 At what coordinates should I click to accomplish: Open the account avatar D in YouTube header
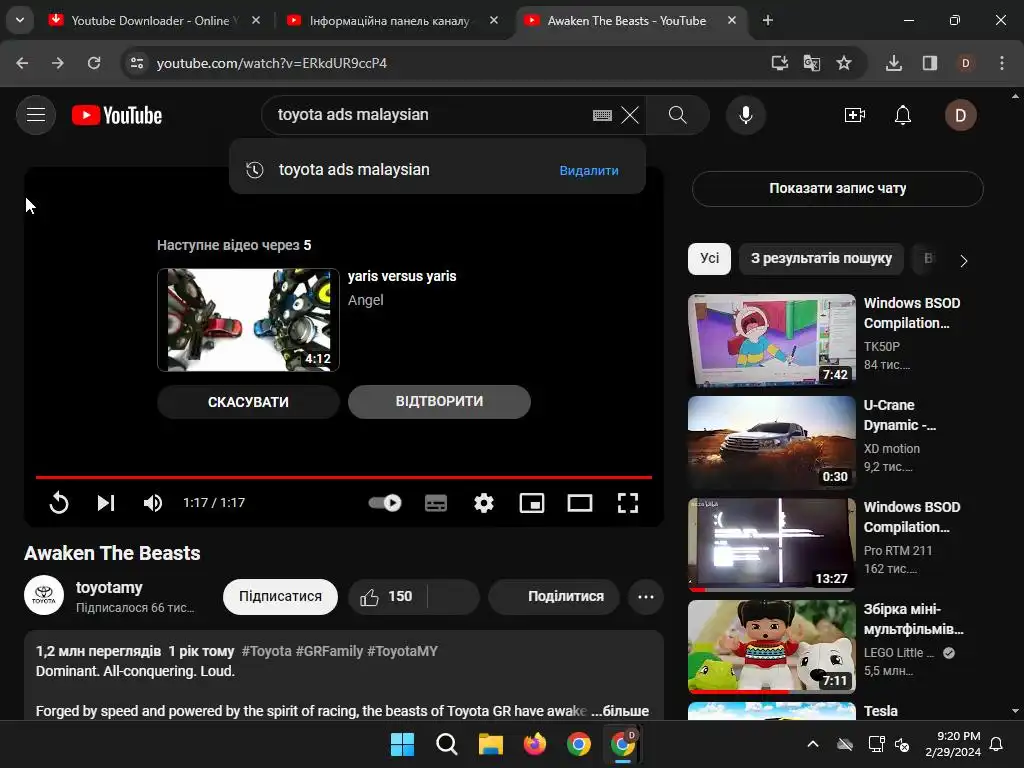pyautogui.click(x=961, y=116)
